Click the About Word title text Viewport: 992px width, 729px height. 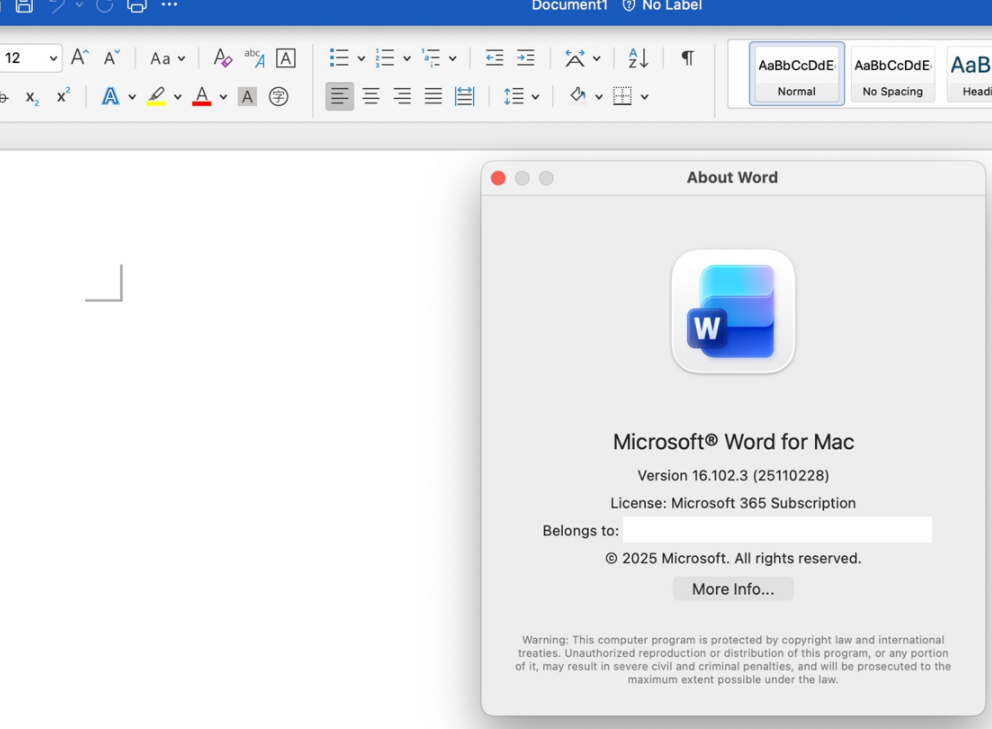coord(733,178)
